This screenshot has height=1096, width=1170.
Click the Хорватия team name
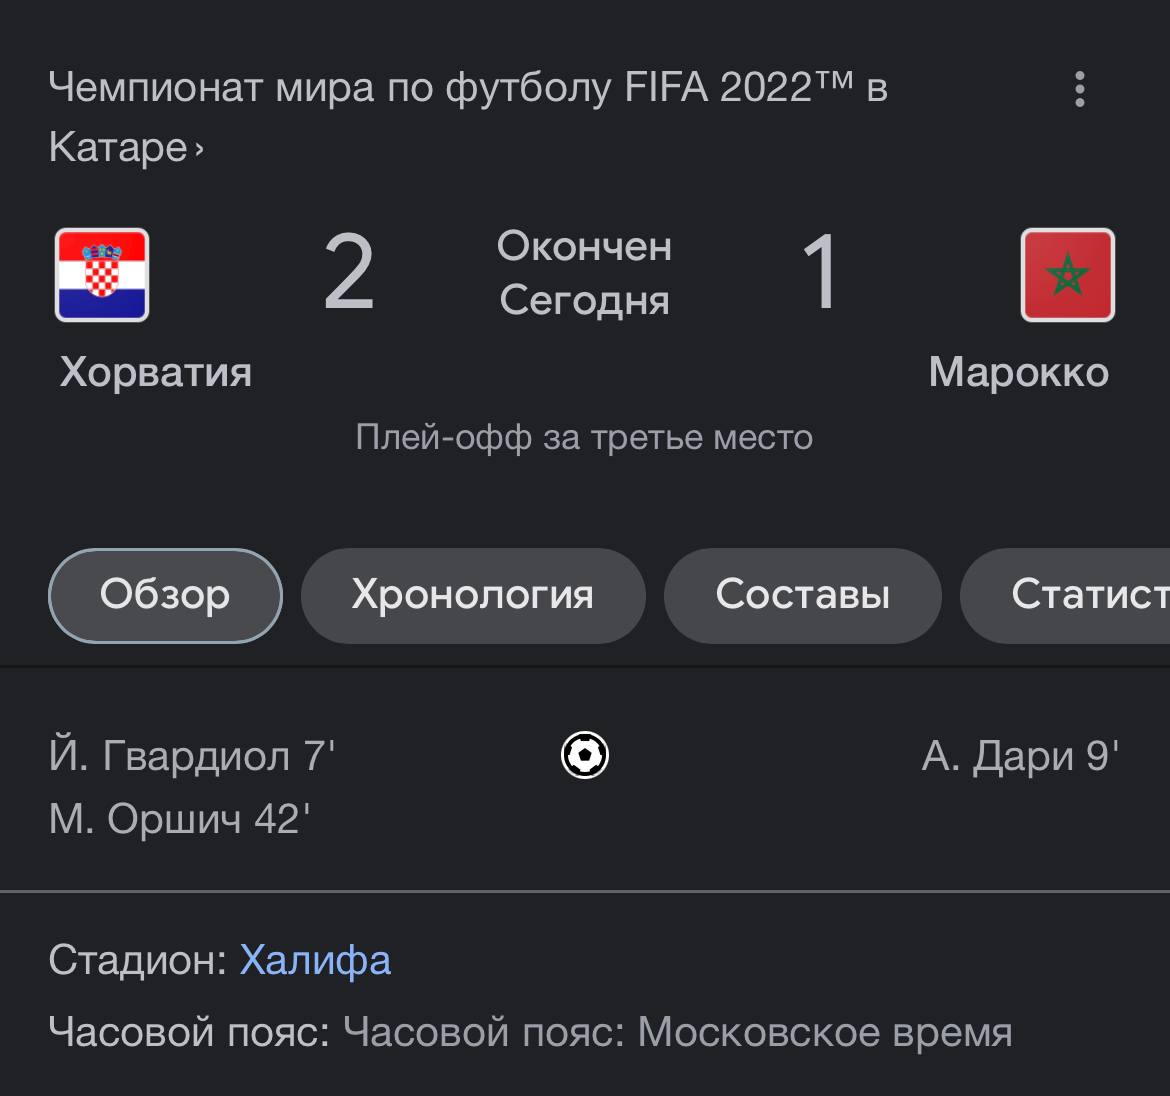click(x=156, y=372)
